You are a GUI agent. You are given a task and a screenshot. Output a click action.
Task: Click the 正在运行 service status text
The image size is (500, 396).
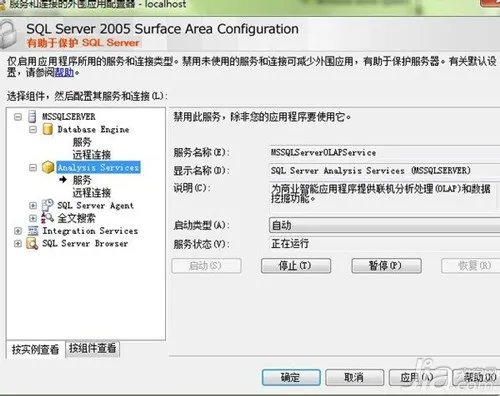click(290, 244)
